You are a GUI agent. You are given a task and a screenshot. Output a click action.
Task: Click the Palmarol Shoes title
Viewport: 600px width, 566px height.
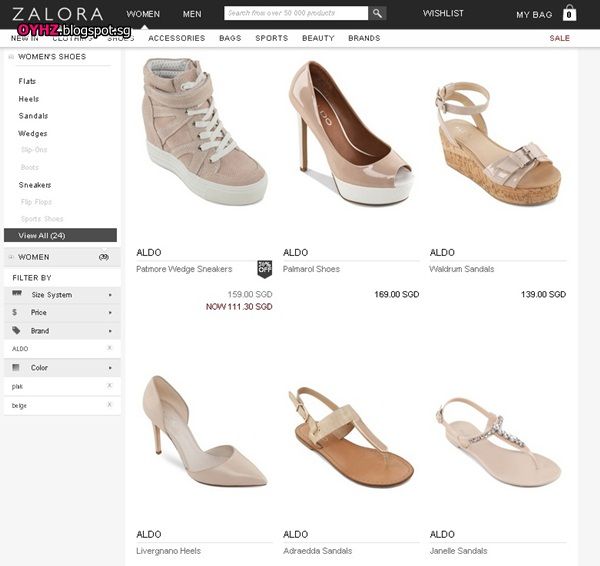click(311, 269)
